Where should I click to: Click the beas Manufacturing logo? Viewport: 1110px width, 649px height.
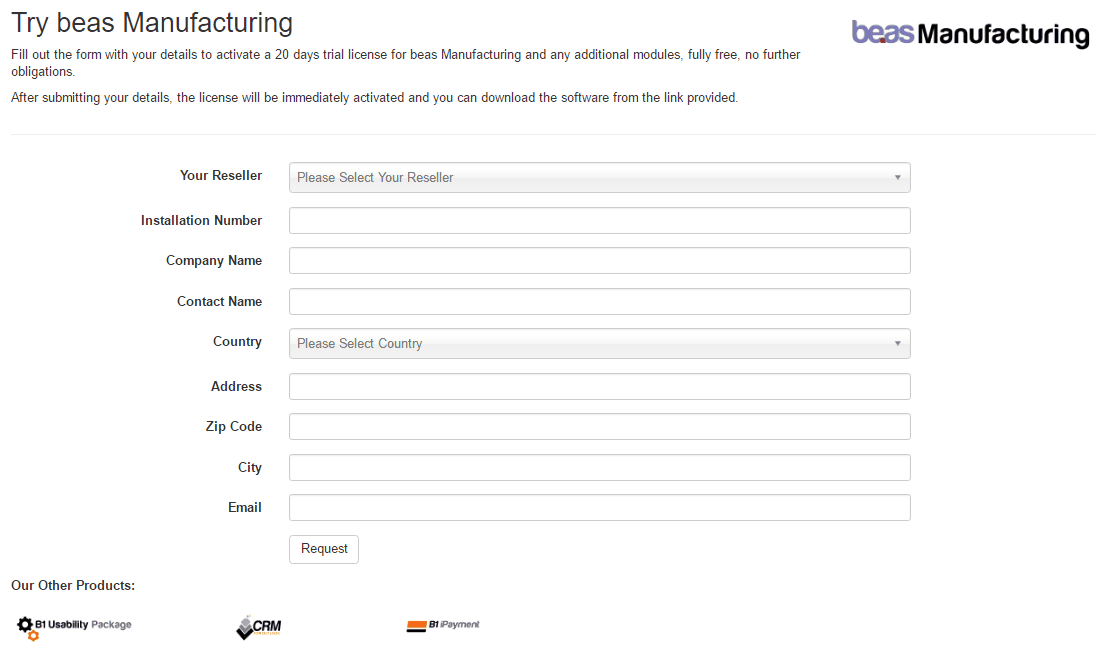(969, 33)
